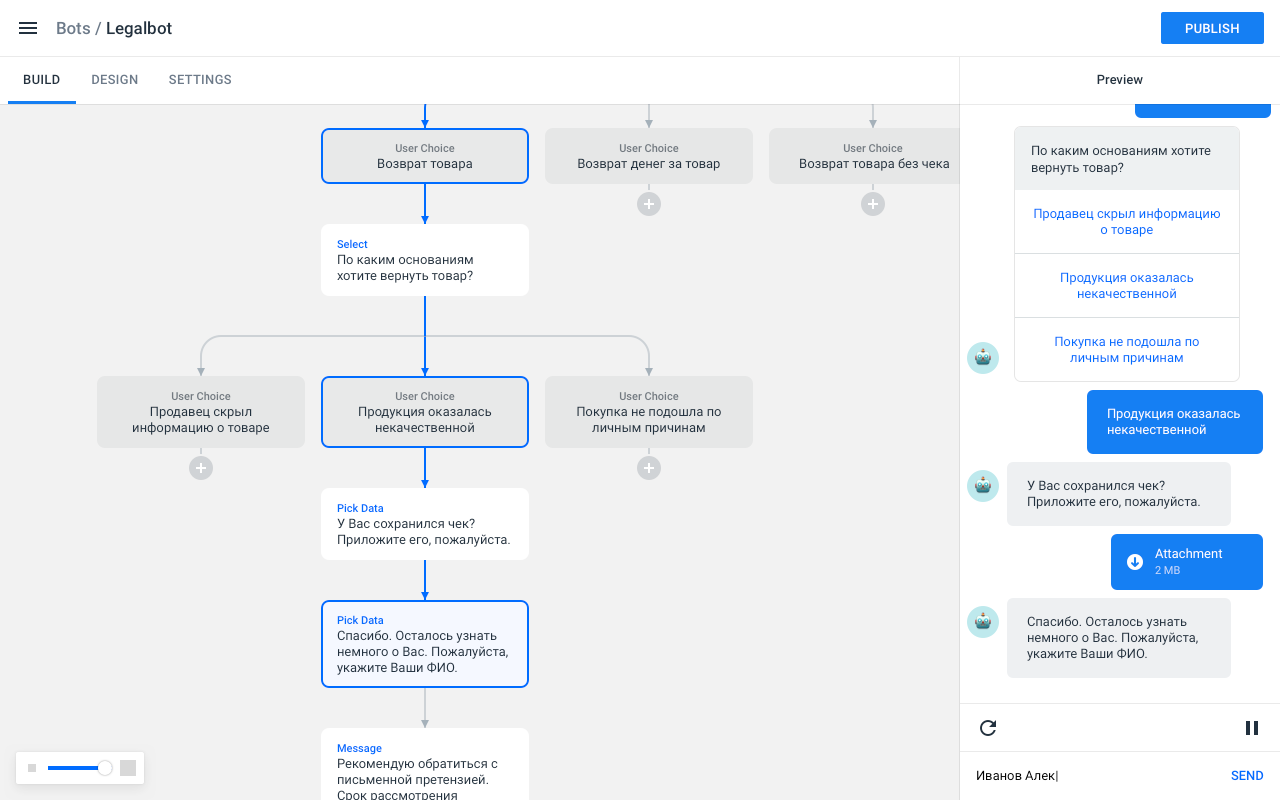1280x800 pixels.
Task: Select the Build tab
Action: coord(42,80)
